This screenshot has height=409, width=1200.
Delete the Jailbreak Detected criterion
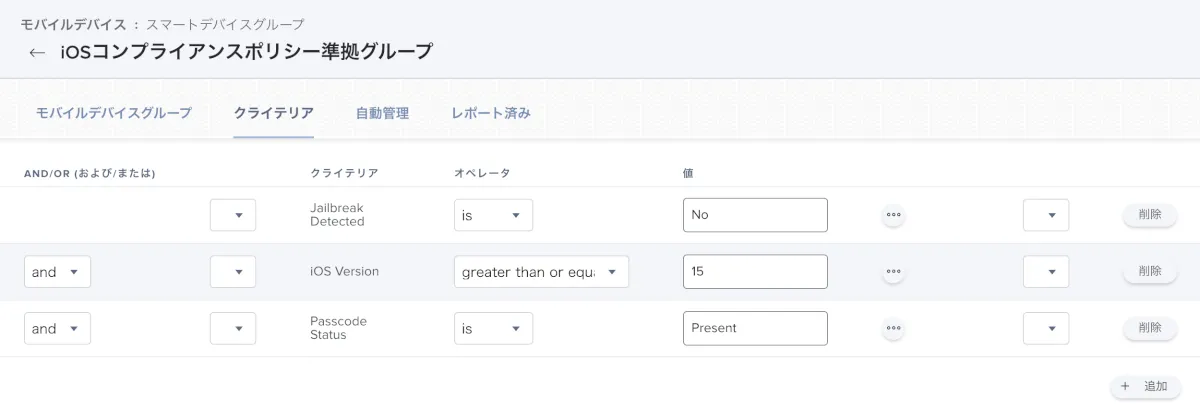tap(1149, 215)
